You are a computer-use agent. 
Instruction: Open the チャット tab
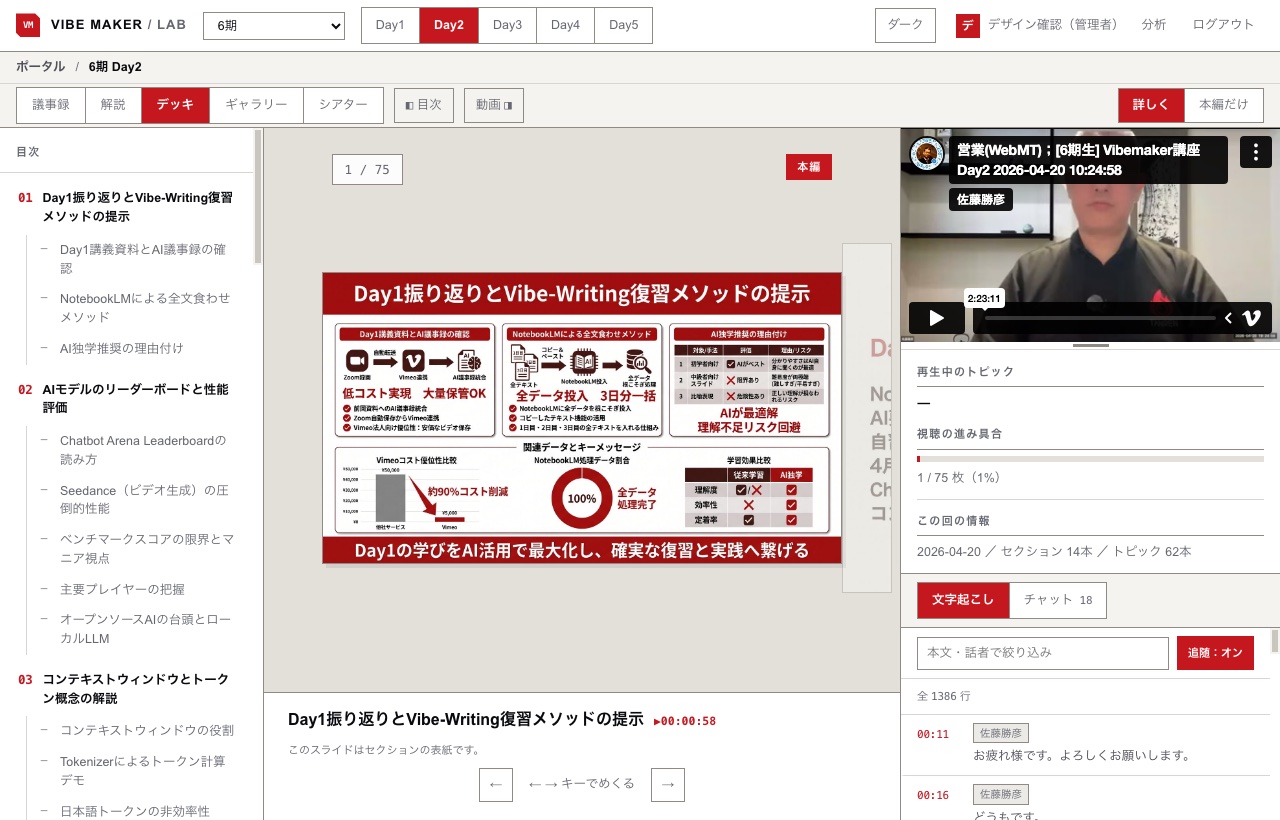pos(1058,600)
